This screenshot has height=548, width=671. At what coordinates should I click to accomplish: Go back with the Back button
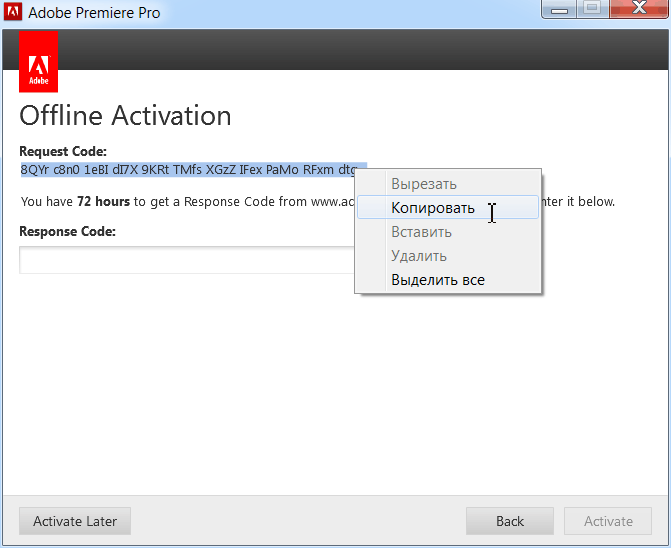click(510, 521)
